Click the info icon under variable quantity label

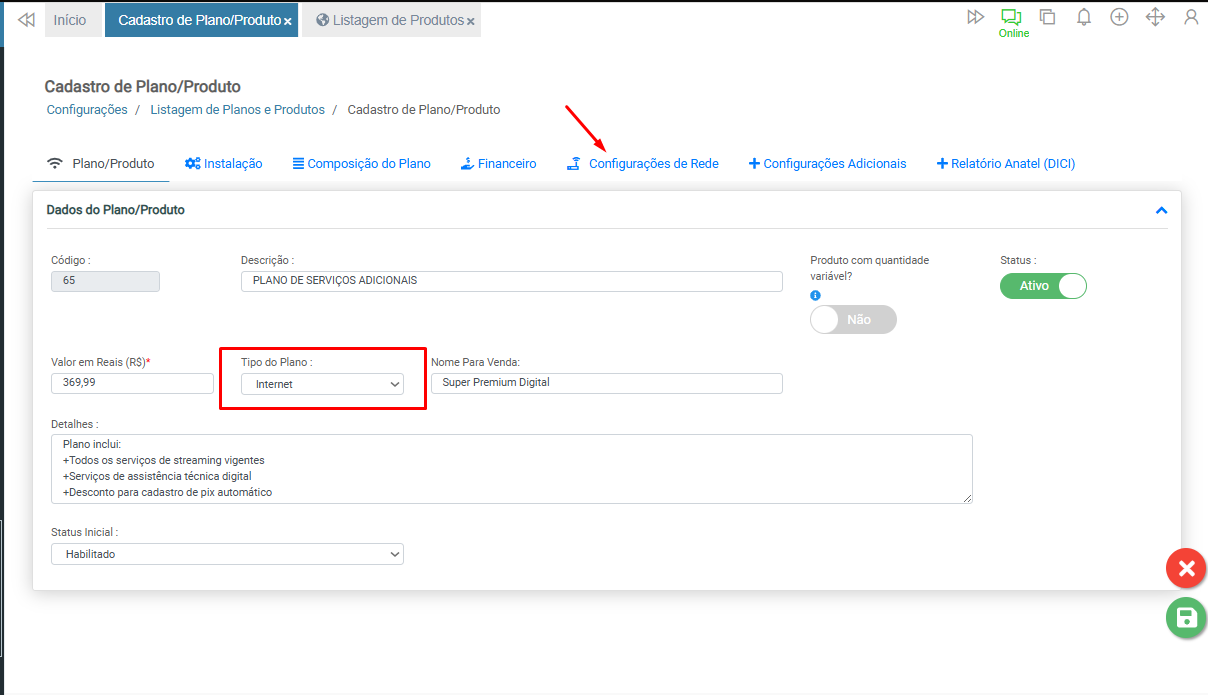click(815, 296)
